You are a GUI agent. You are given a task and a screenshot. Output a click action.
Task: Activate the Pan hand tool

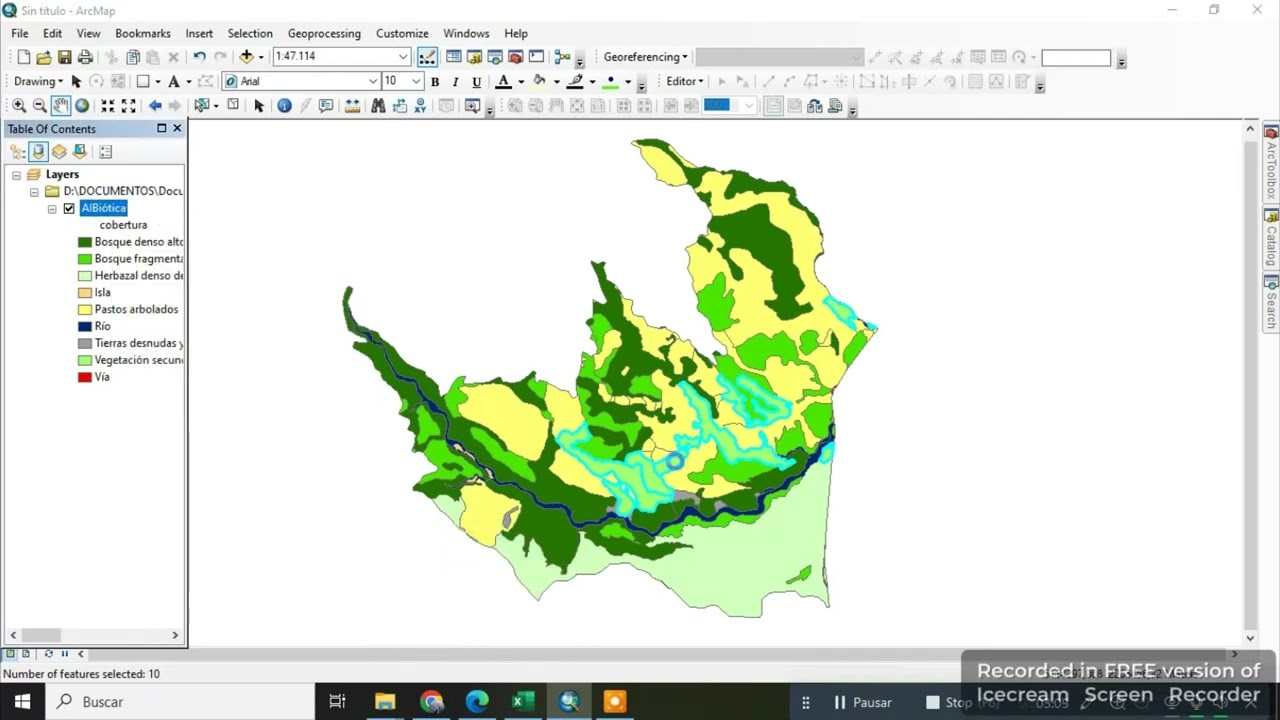coord(61,106)
